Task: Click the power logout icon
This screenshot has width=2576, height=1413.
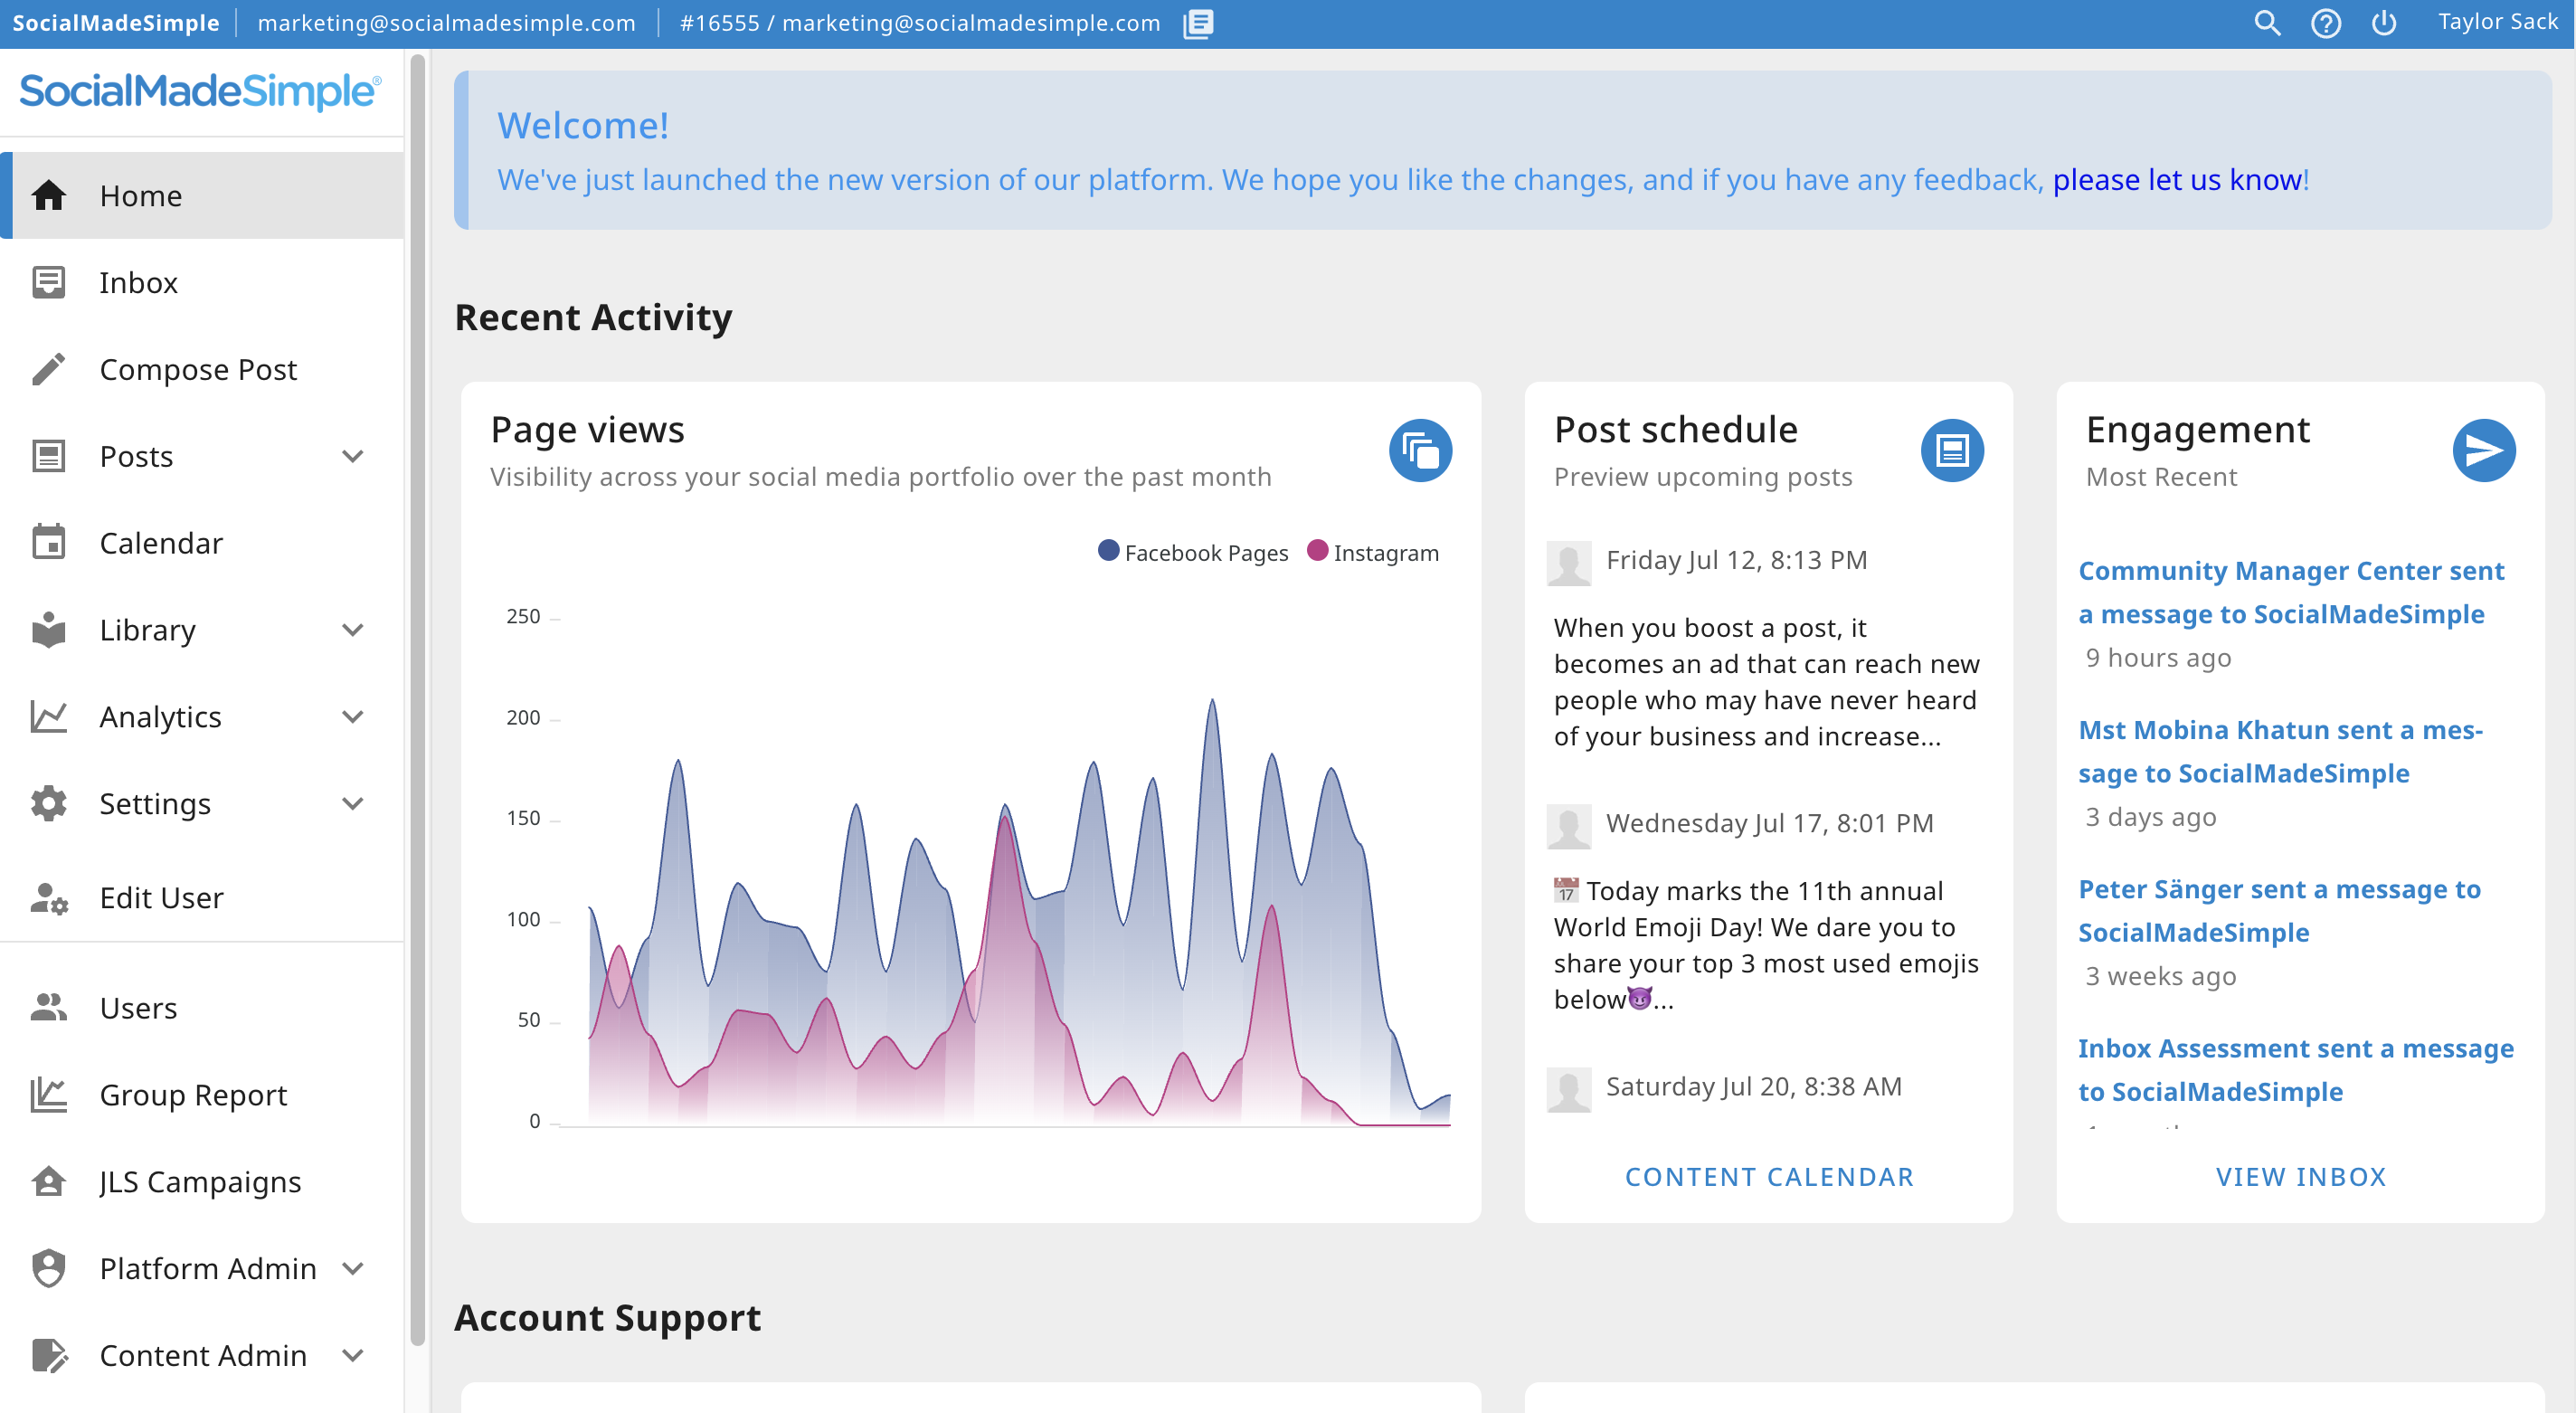Action: tap(2384, 23)
